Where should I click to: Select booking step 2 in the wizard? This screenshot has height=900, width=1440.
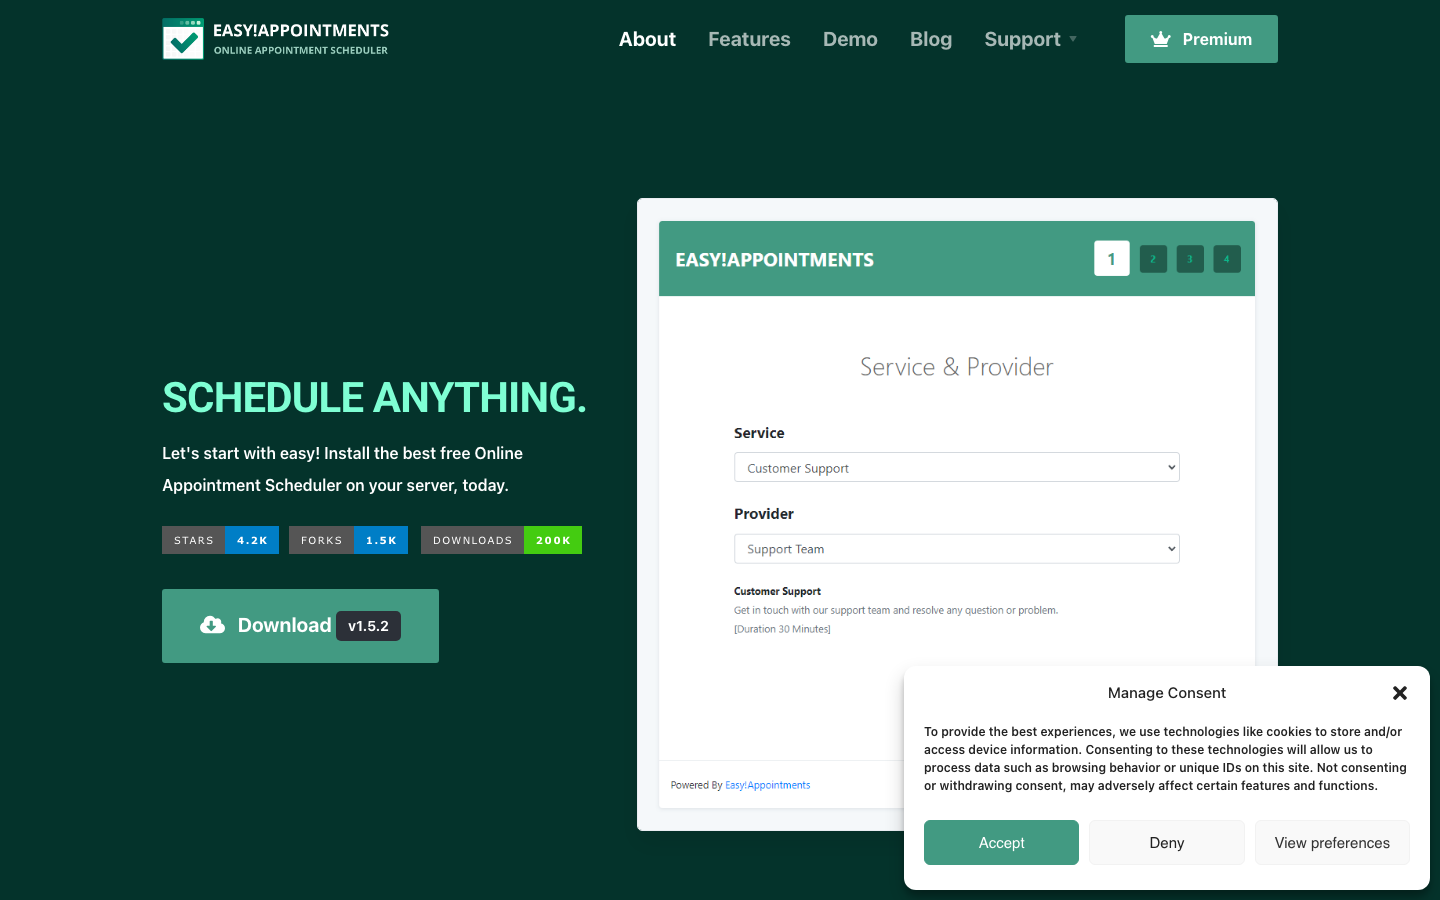point(1153,258)
